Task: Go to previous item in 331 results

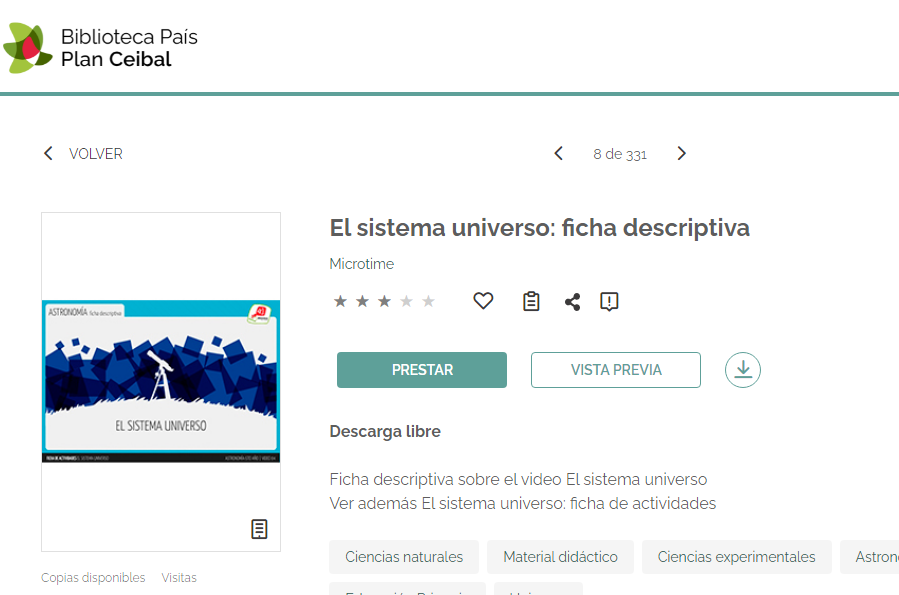Action: click(x=558, y=154)
